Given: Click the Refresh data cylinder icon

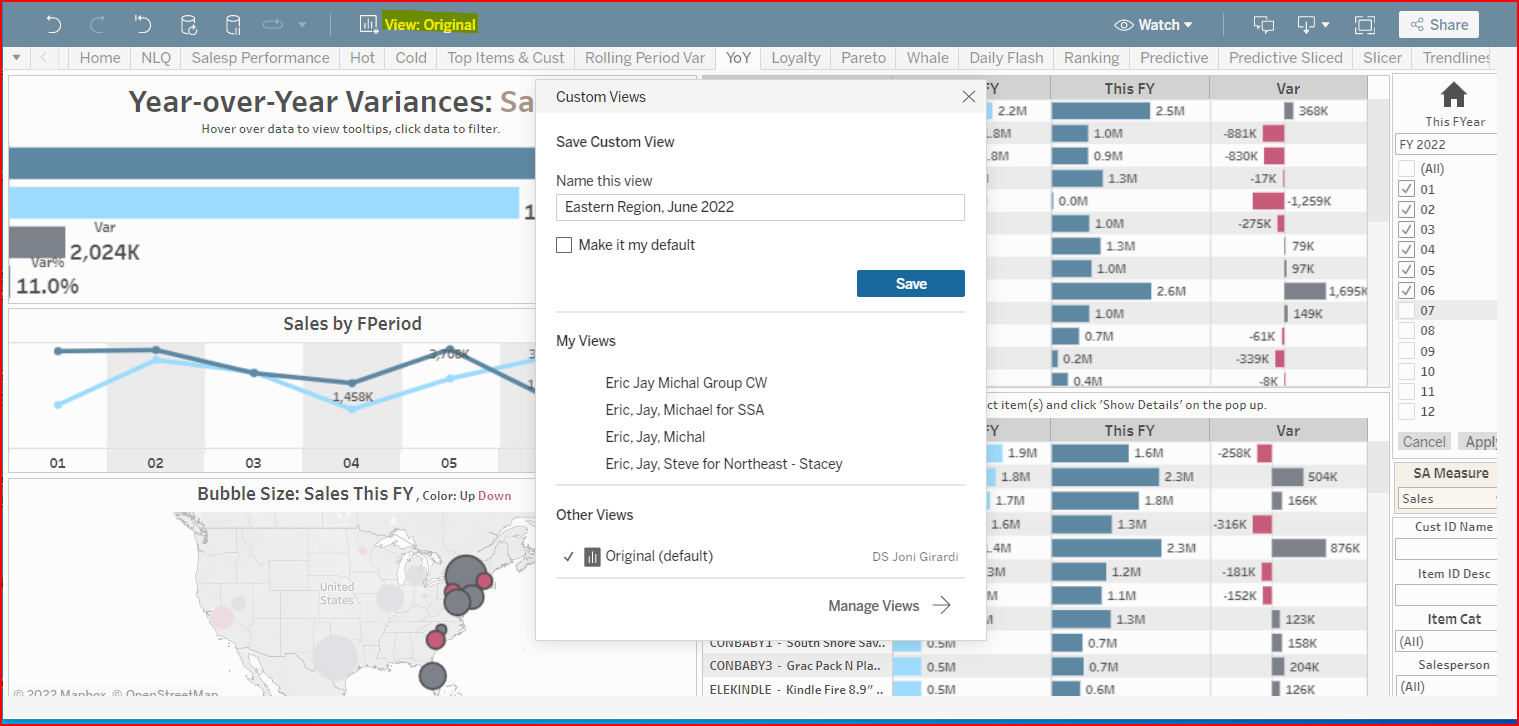Looking at the screenshot, I should click(x=188, y=25).
